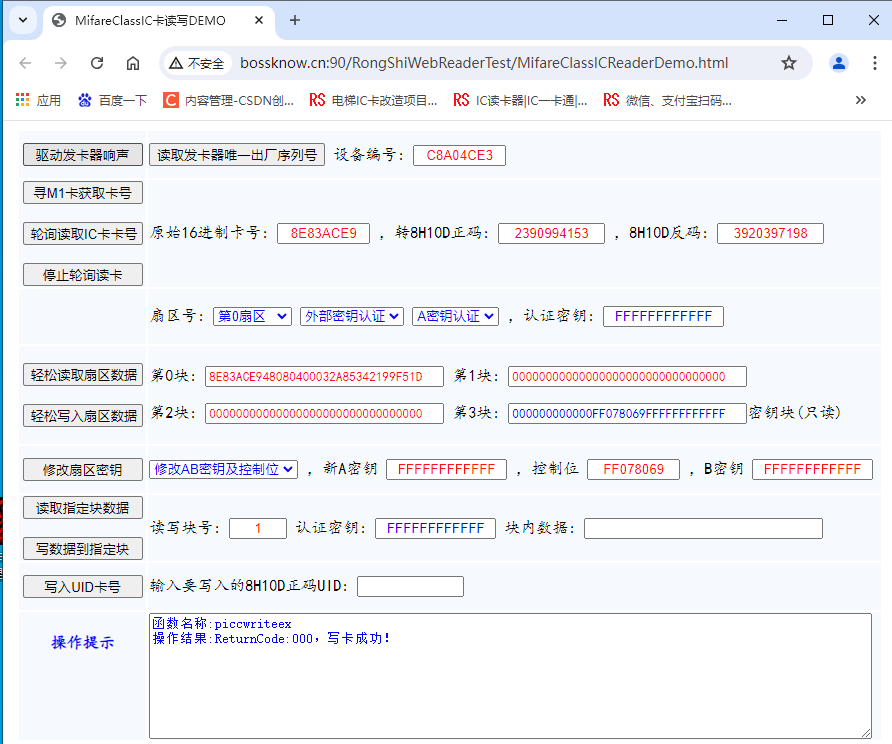The height and width of the screenshot is (744, 892).
Task: Click the 块内数据 input field
Action: coord(703,528)
